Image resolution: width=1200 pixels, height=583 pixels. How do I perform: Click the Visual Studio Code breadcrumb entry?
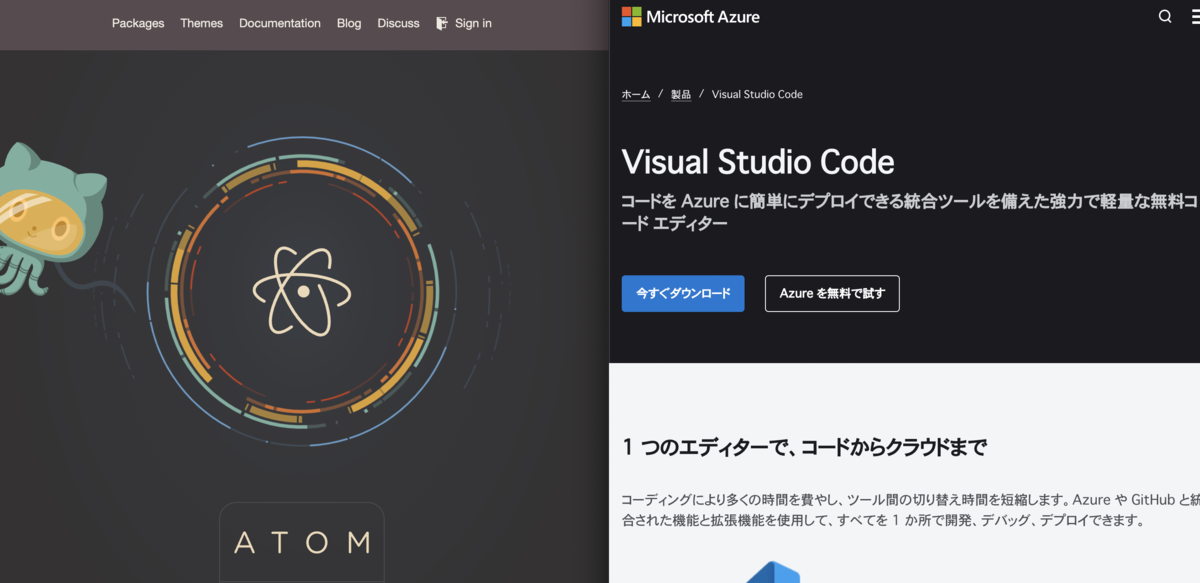pyautogui.click(x=756, y=94)
